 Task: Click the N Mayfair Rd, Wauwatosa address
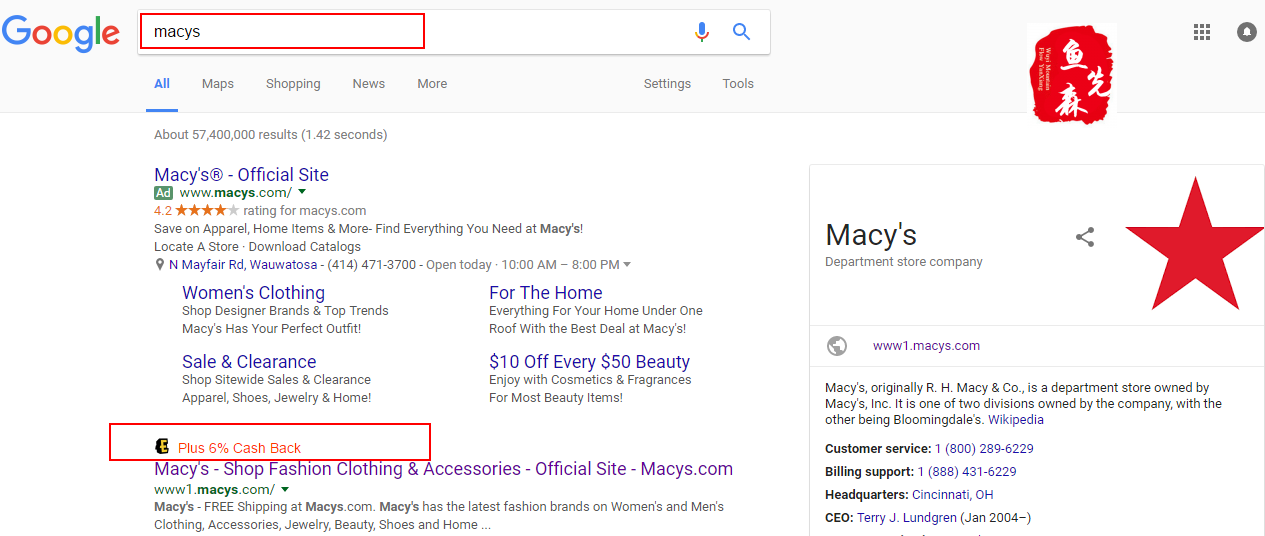[243, 265]
